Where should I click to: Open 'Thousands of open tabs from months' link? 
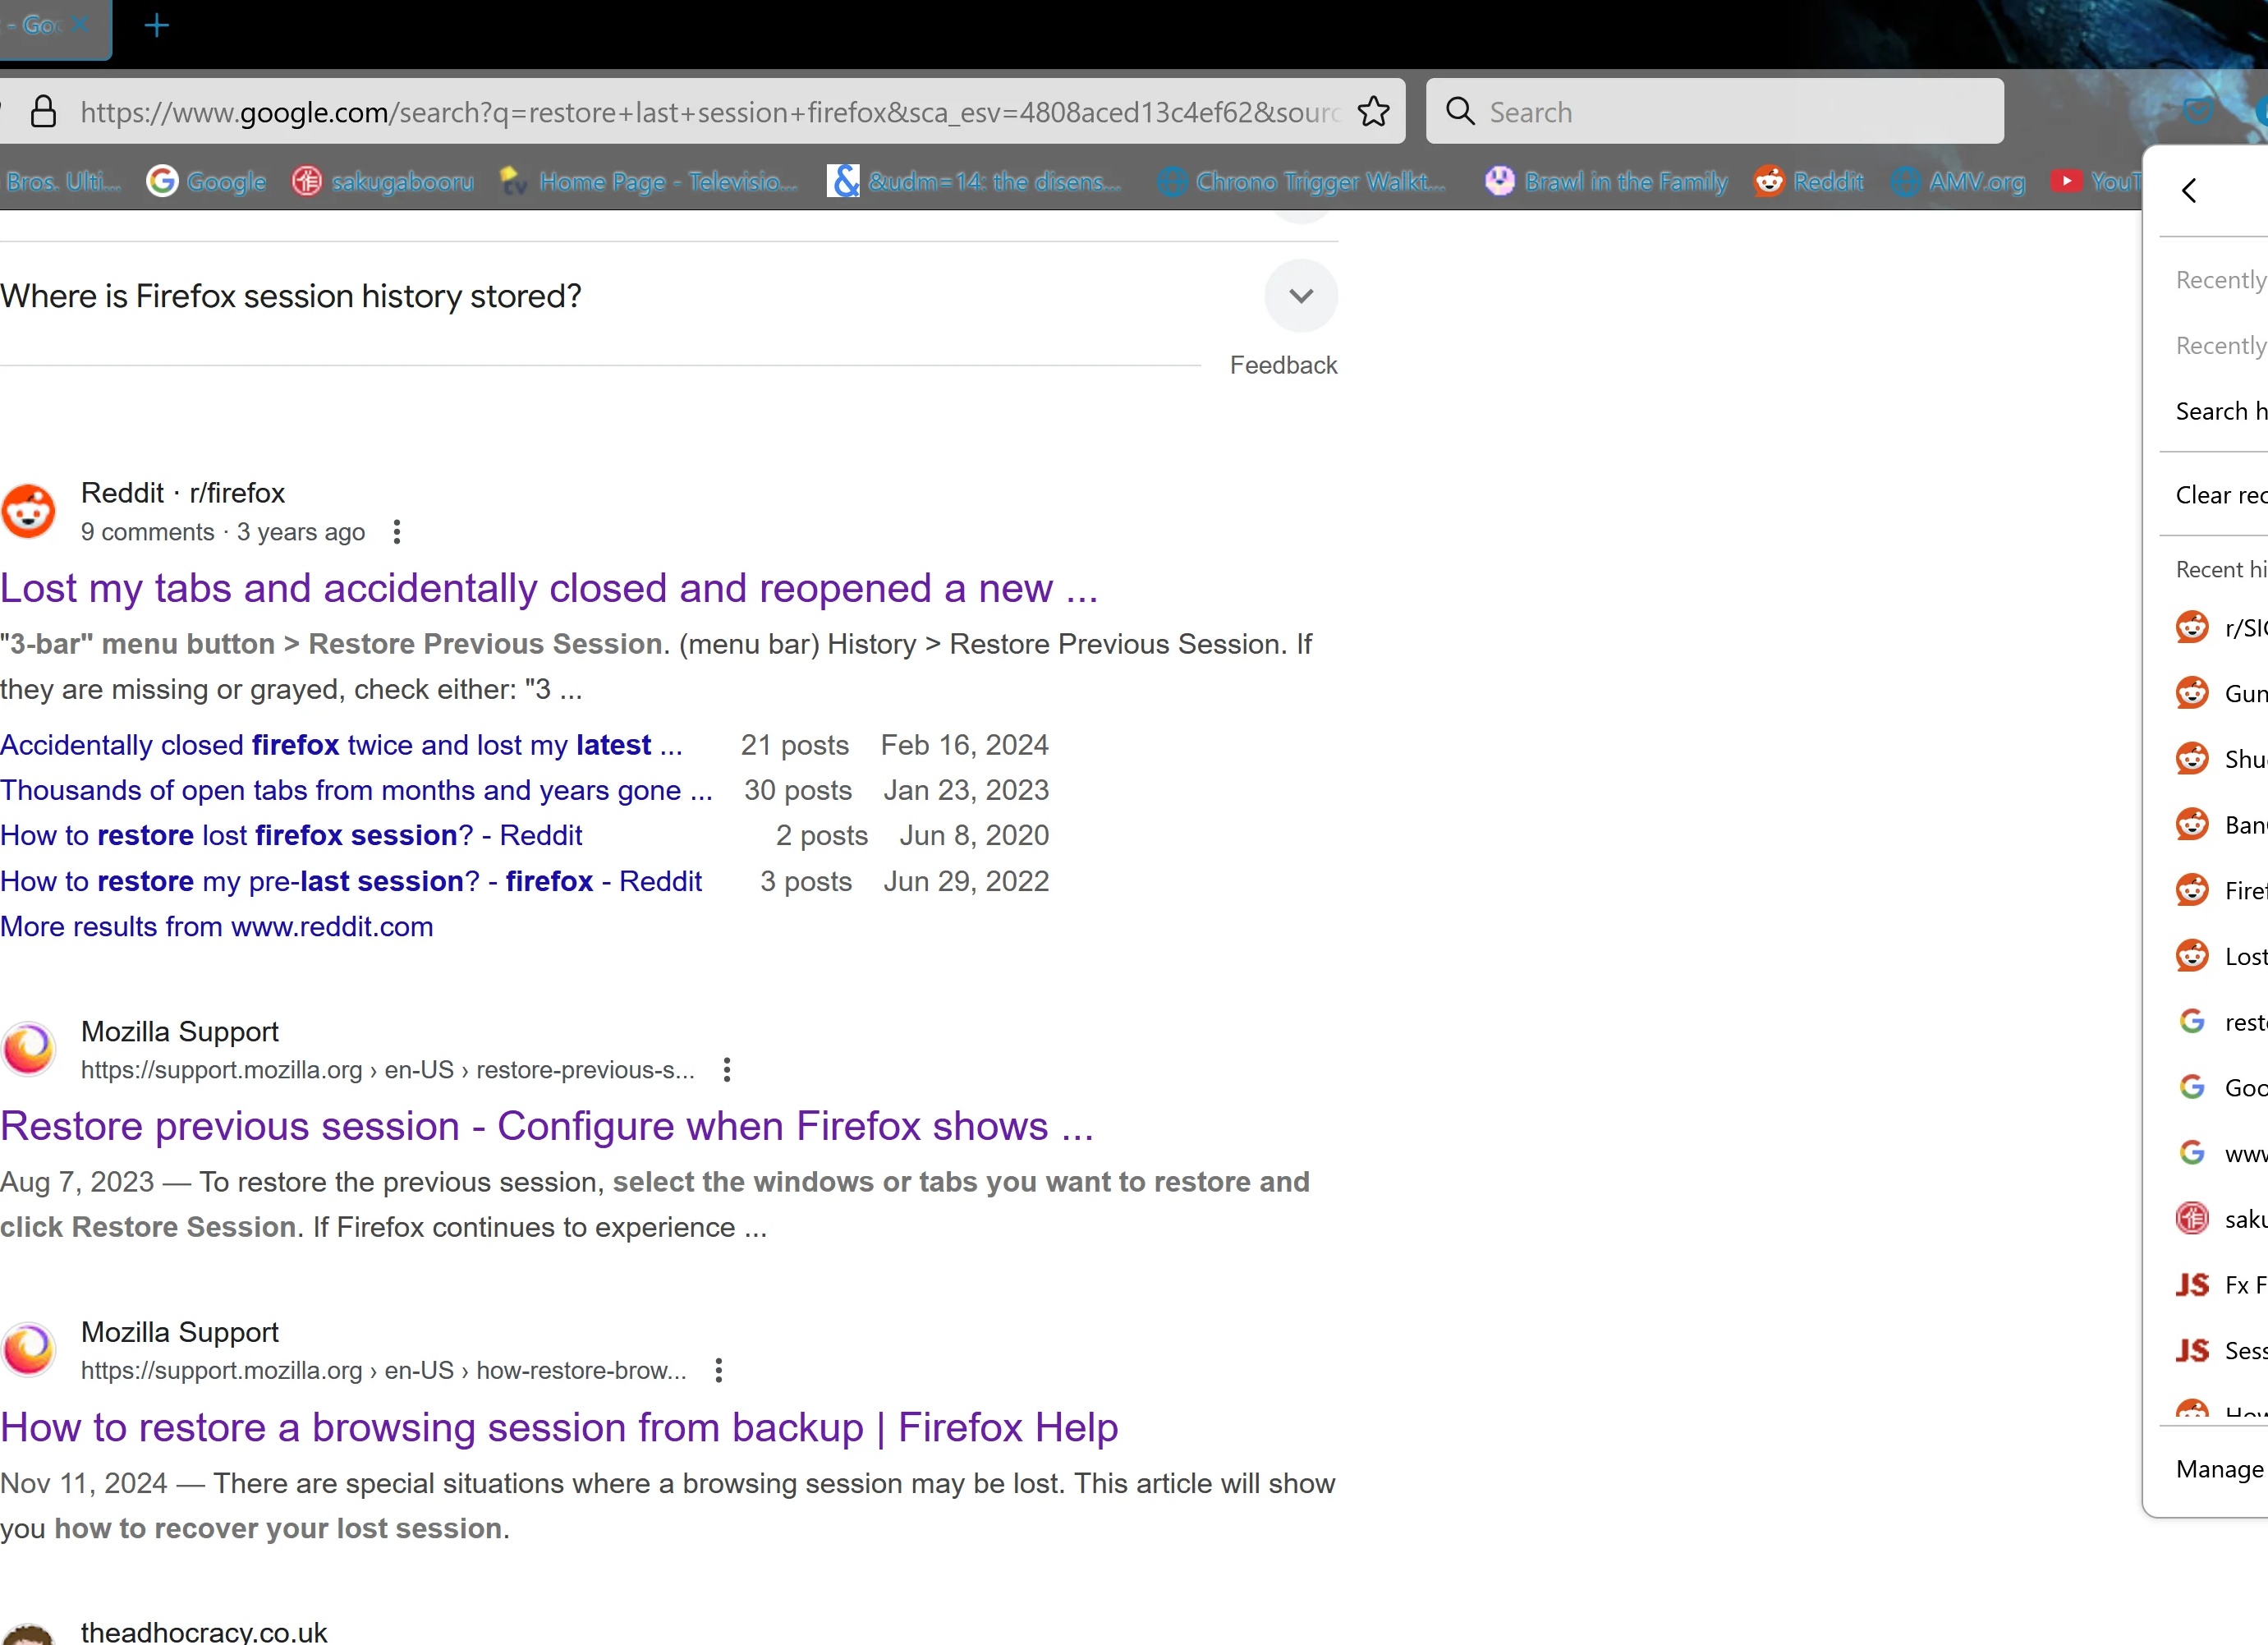coord(356,790)
